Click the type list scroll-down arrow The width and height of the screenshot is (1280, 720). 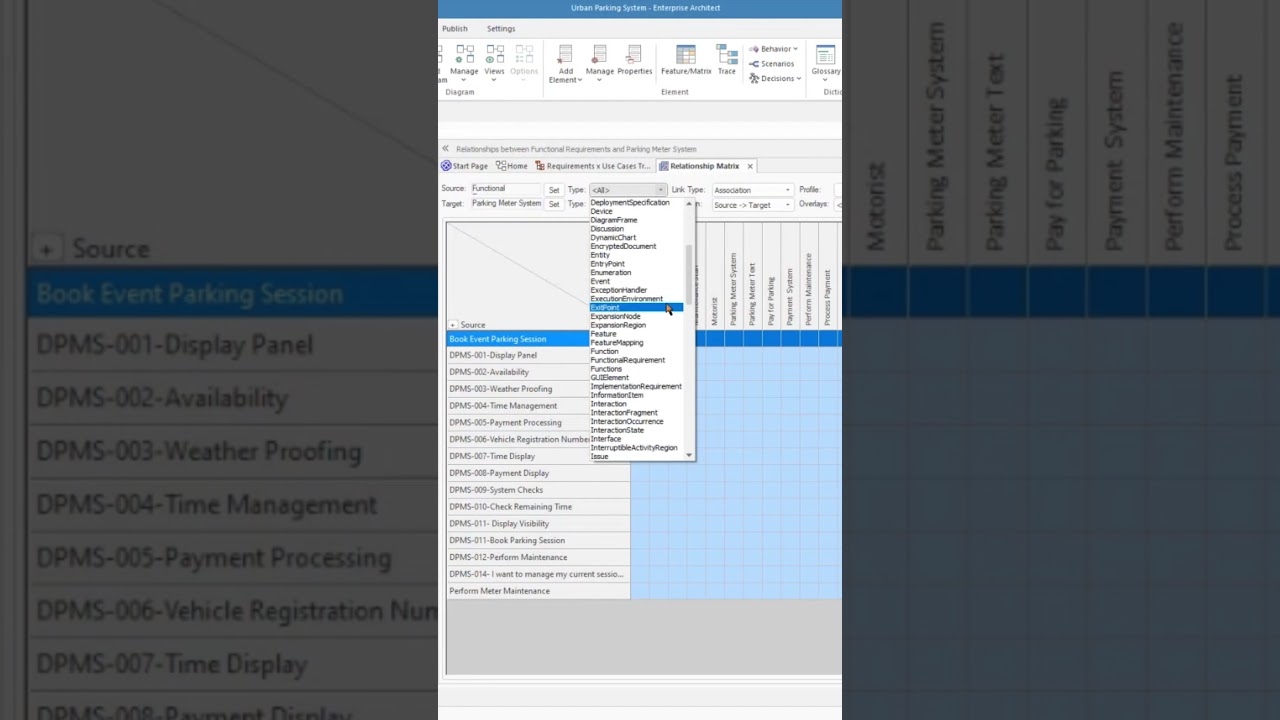coord(689,455)
